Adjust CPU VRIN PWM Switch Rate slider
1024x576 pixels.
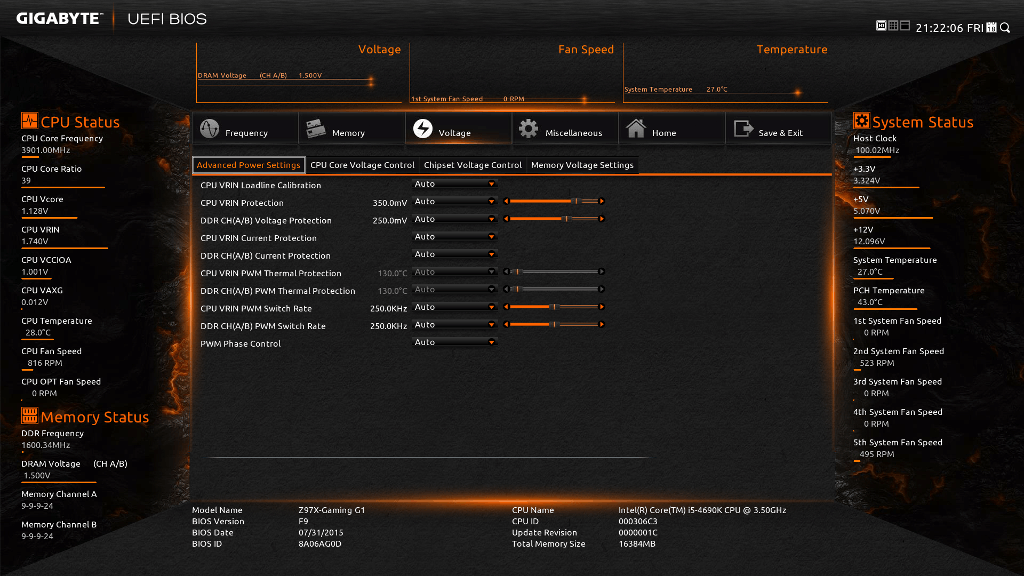pyautogui.click(x=554, y=307)
